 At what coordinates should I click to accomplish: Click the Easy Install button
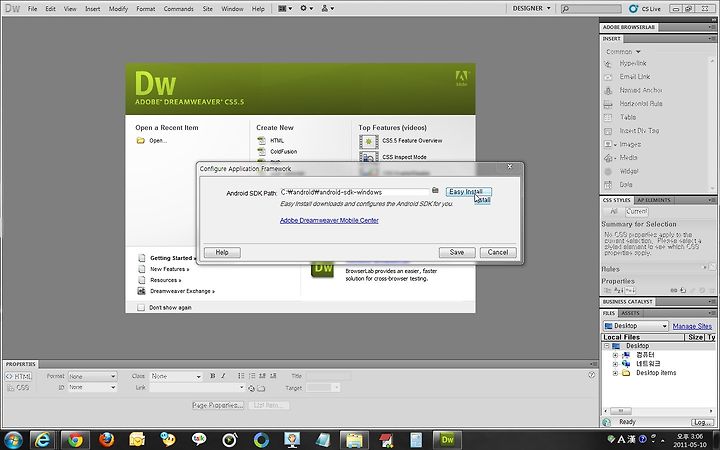click(x=468, y=191)
